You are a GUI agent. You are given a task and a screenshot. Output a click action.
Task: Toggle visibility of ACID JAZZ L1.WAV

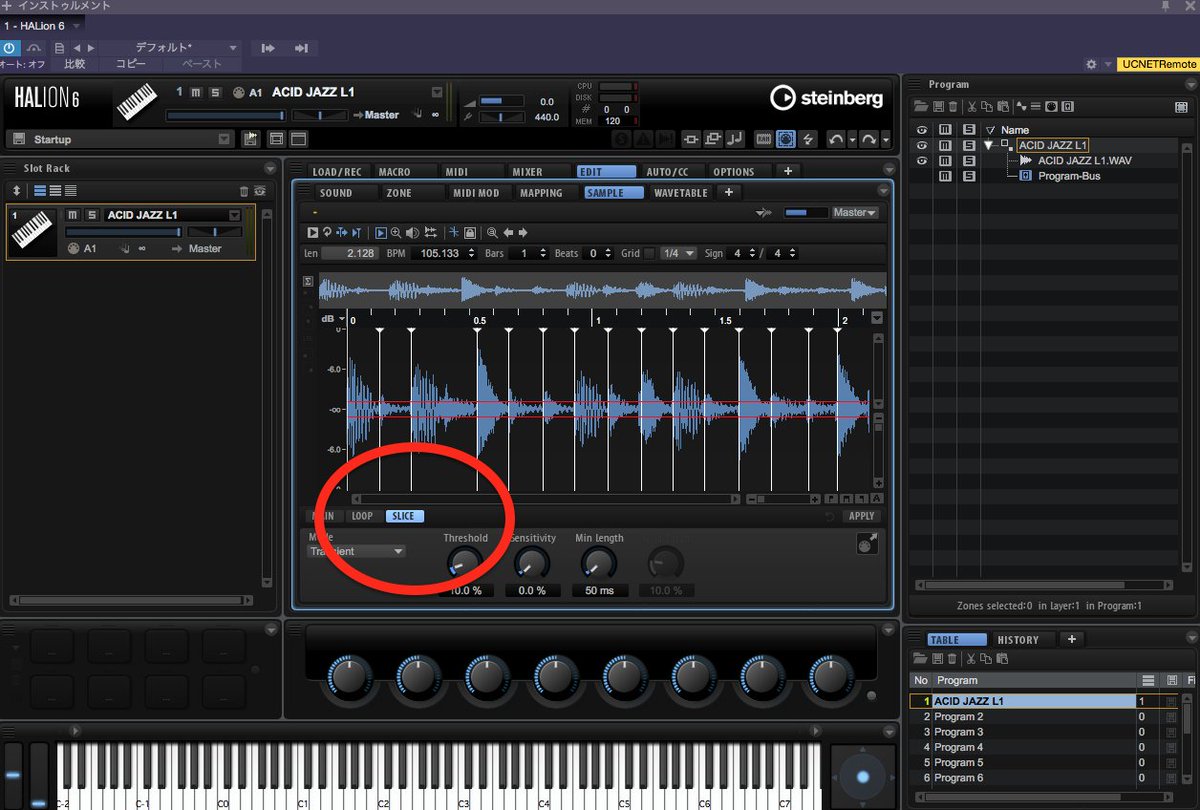click(x=921, y=160)
